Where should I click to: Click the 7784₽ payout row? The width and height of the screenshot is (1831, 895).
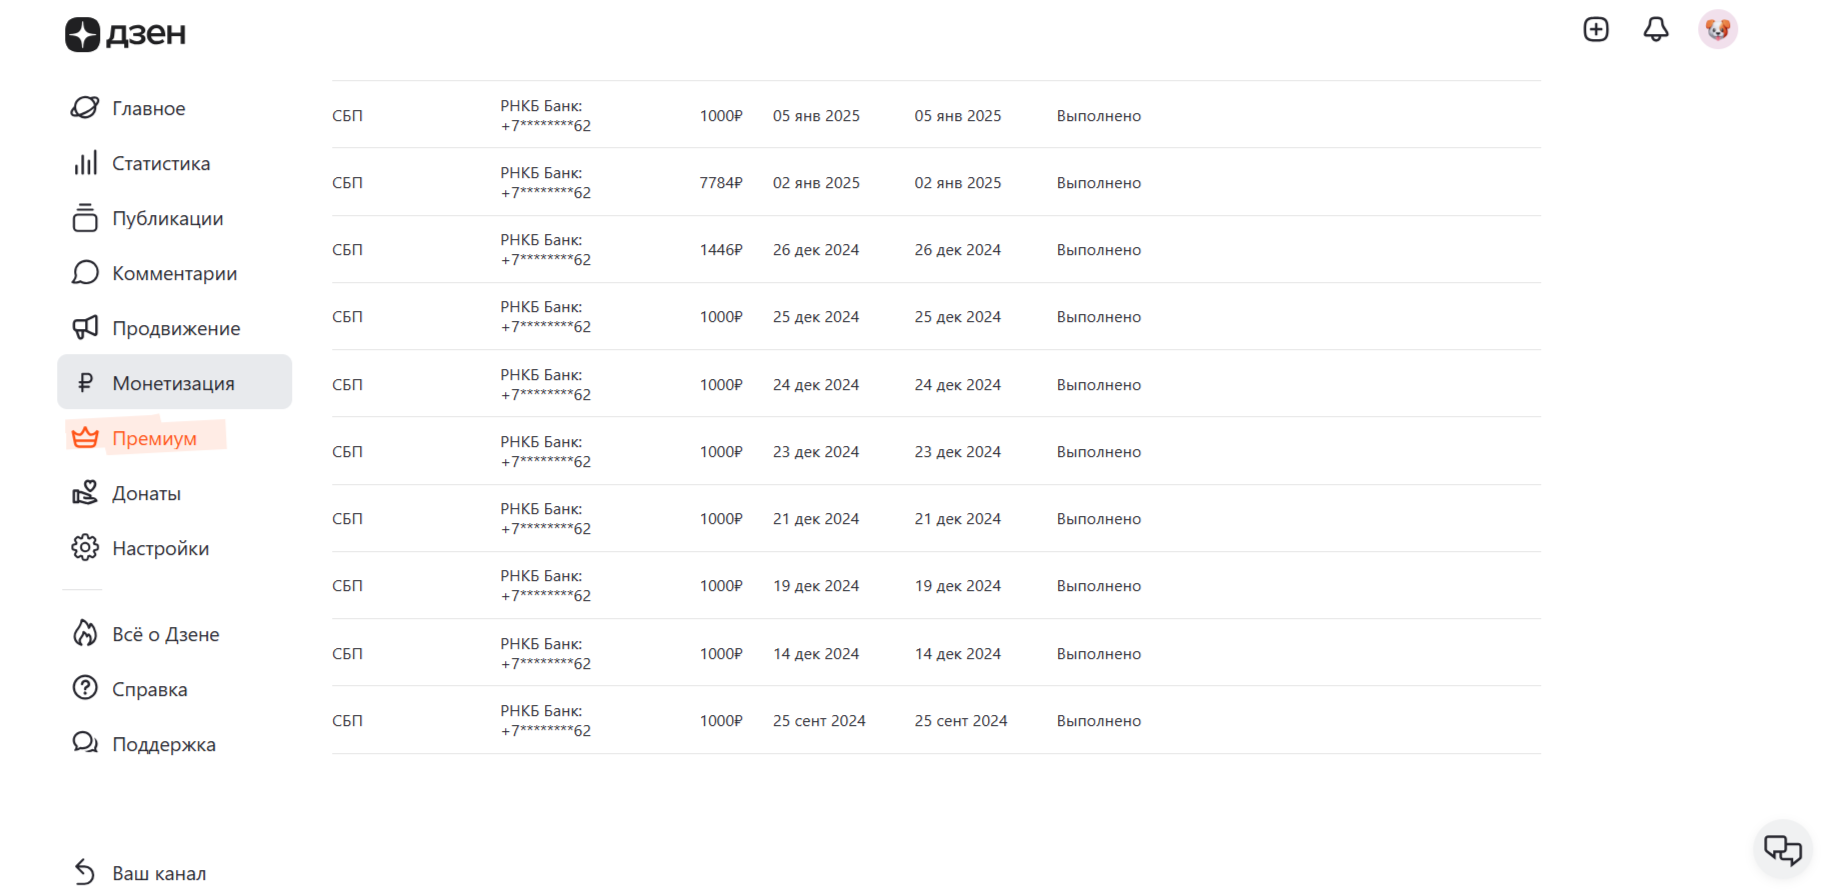pos(720,183)
